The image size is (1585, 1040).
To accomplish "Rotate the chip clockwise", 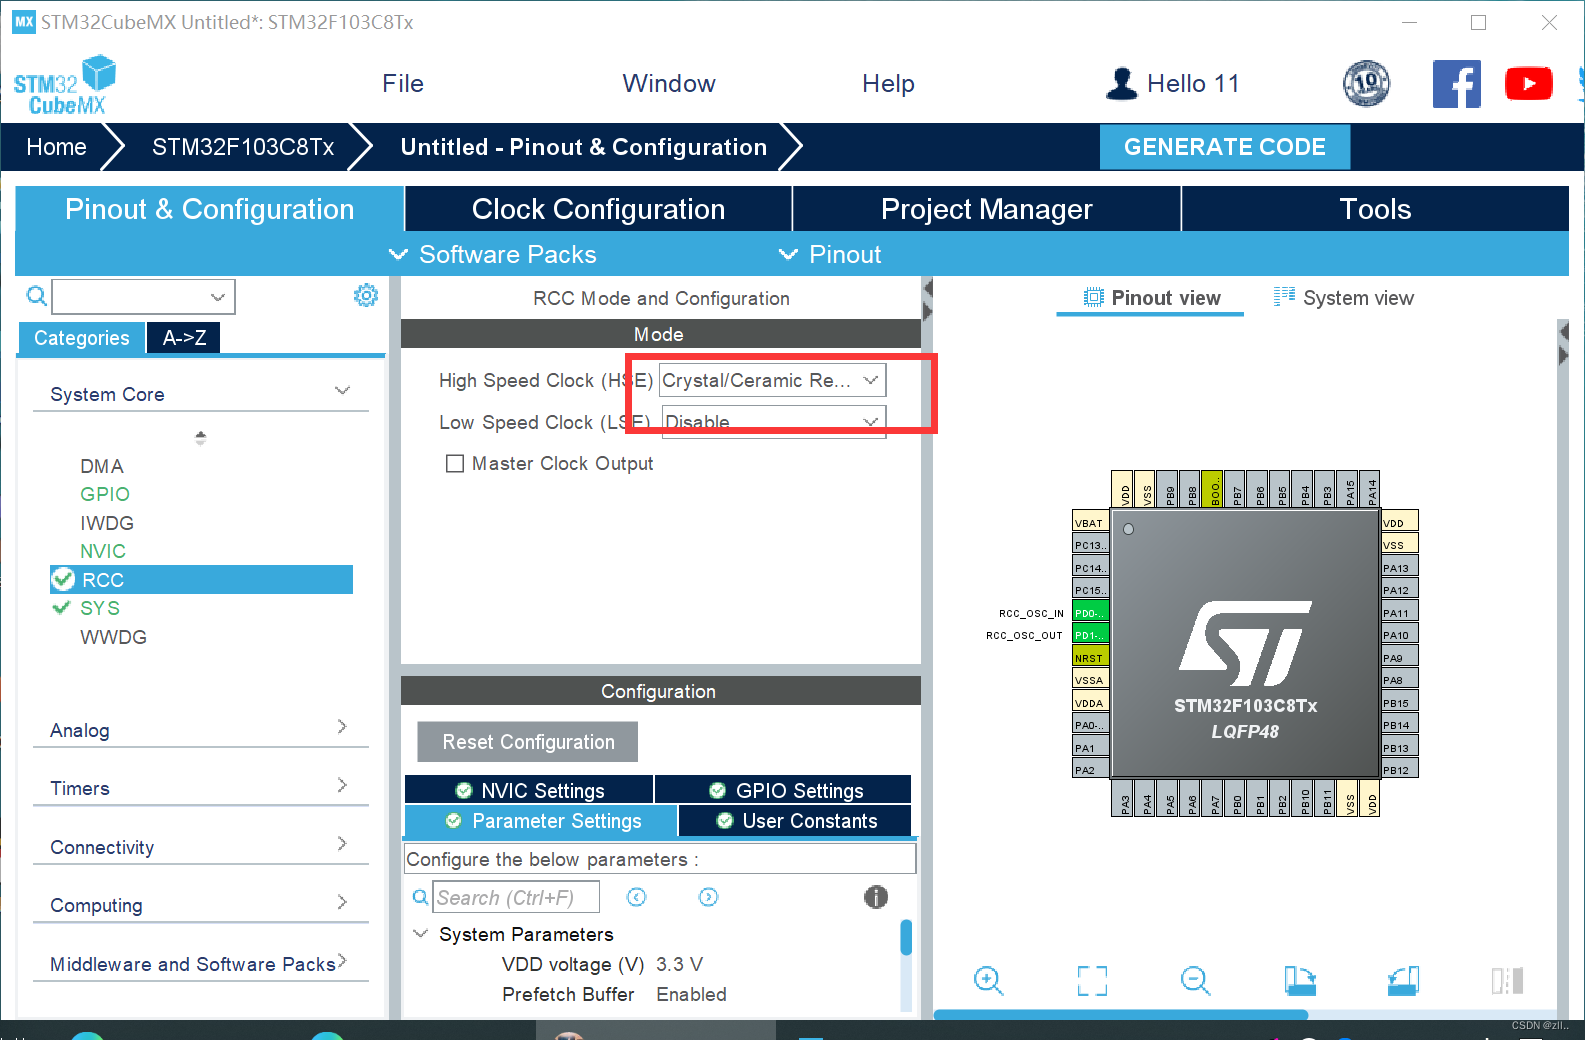I will [x=1300, y=980].
